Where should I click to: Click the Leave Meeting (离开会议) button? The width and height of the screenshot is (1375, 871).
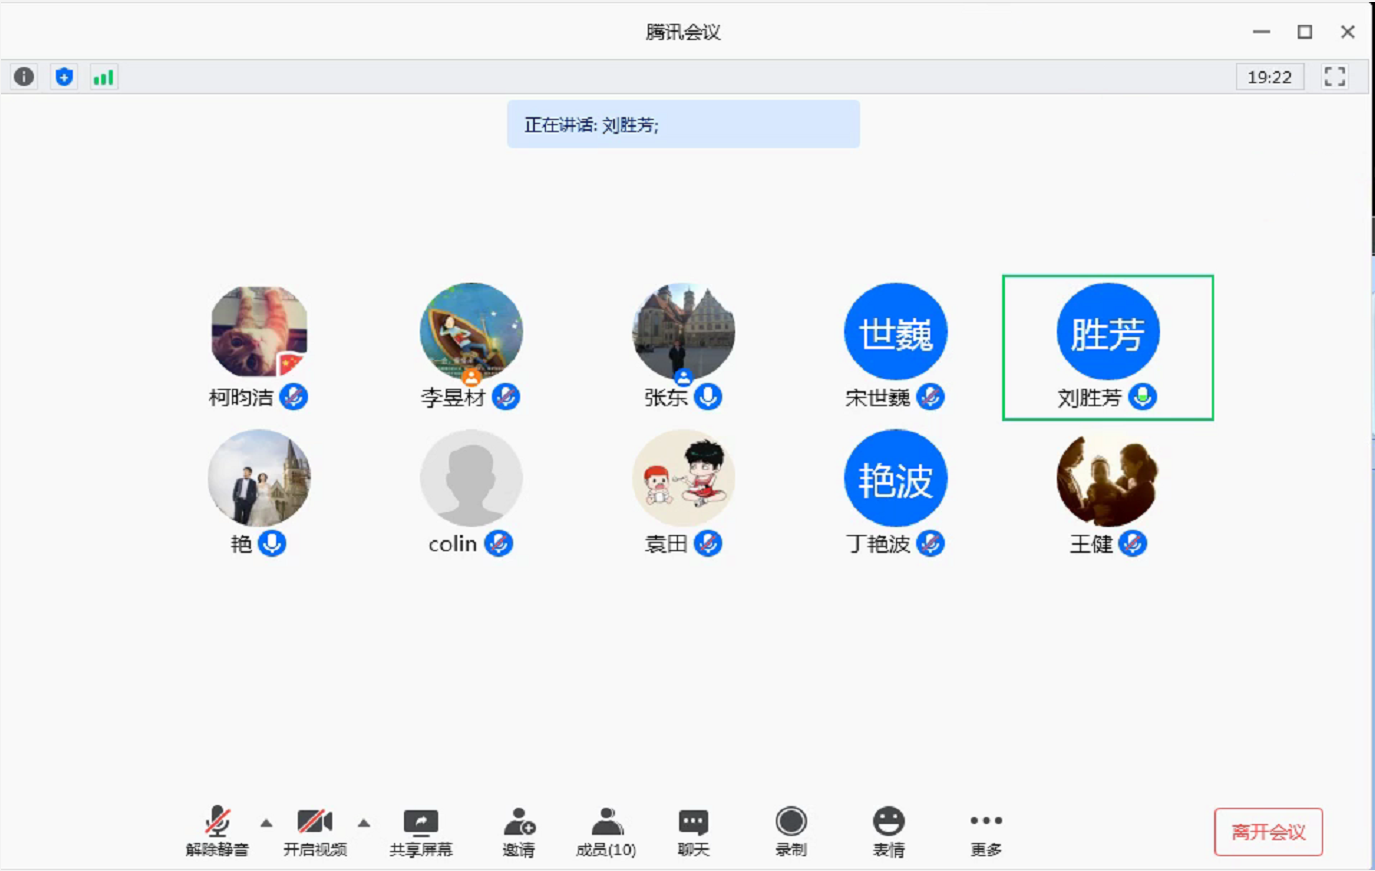click(1268, 832)
